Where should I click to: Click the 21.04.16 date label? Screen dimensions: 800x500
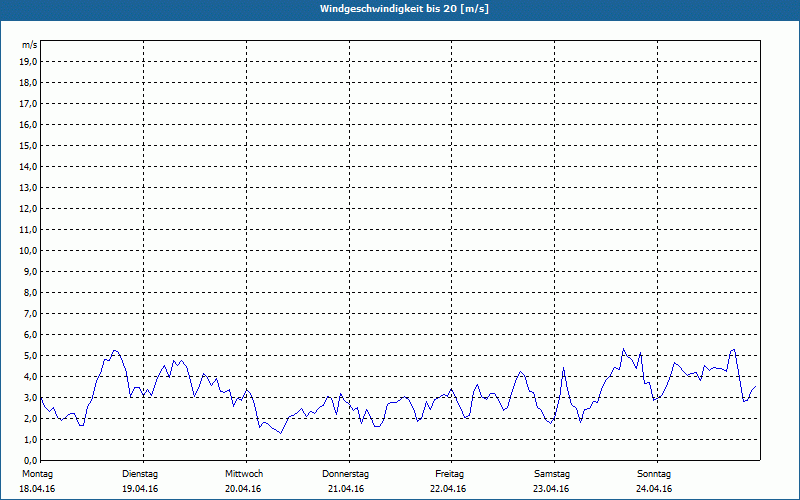346,489
